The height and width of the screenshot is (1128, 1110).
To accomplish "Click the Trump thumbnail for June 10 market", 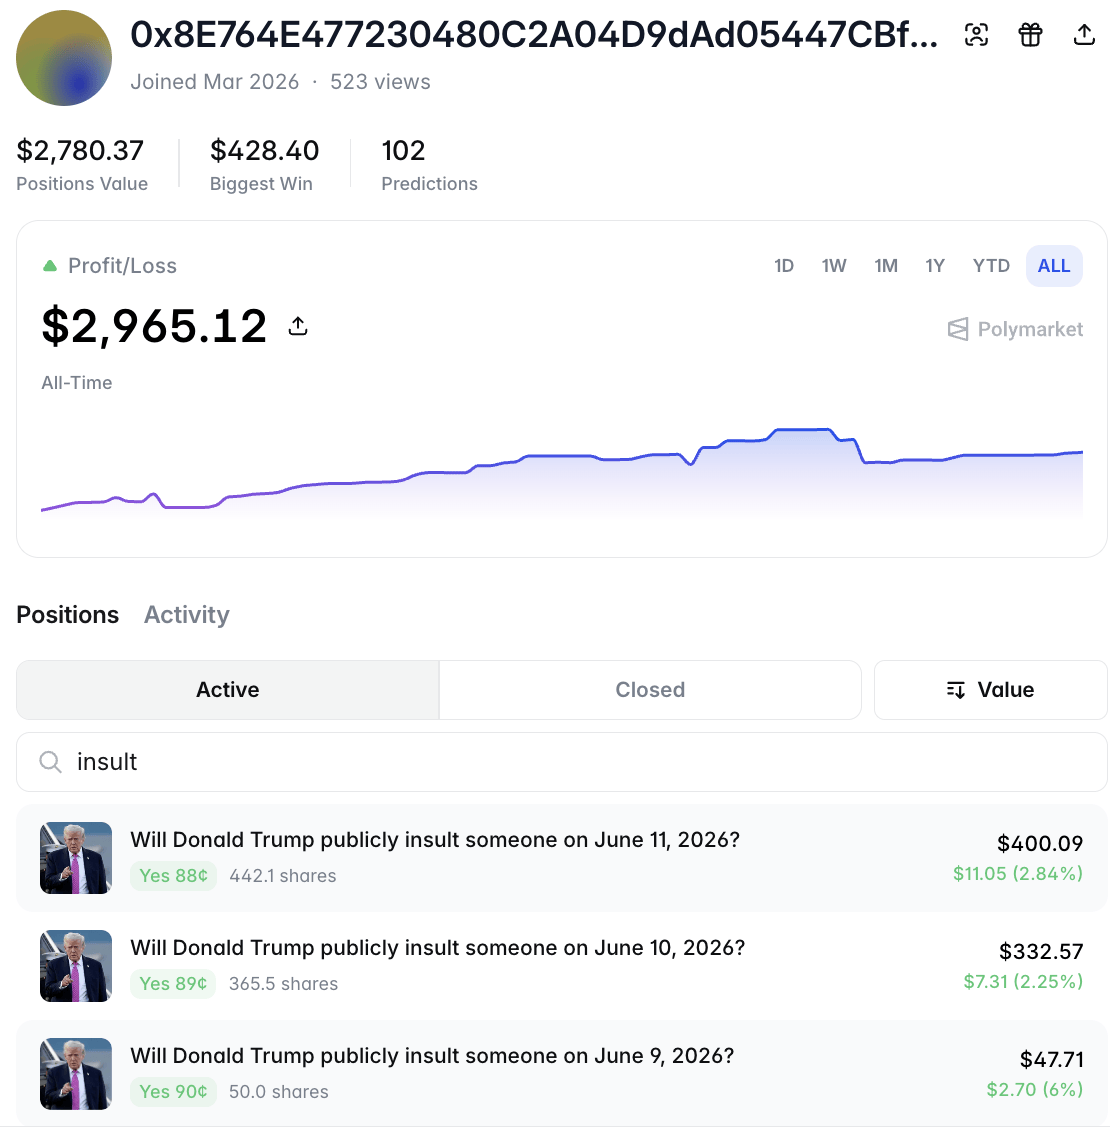I will coord(76,966).
